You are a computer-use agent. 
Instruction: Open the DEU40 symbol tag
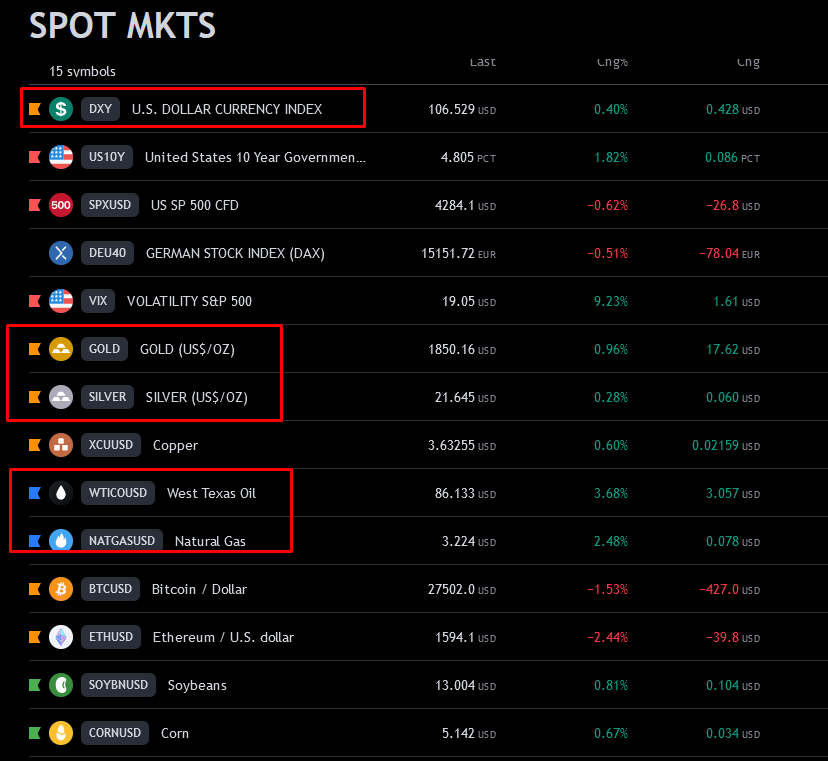click(x=107, y=253)
